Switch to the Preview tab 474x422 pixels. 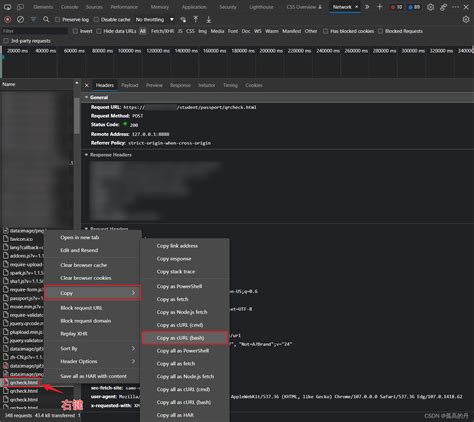[x=154, y=85]
